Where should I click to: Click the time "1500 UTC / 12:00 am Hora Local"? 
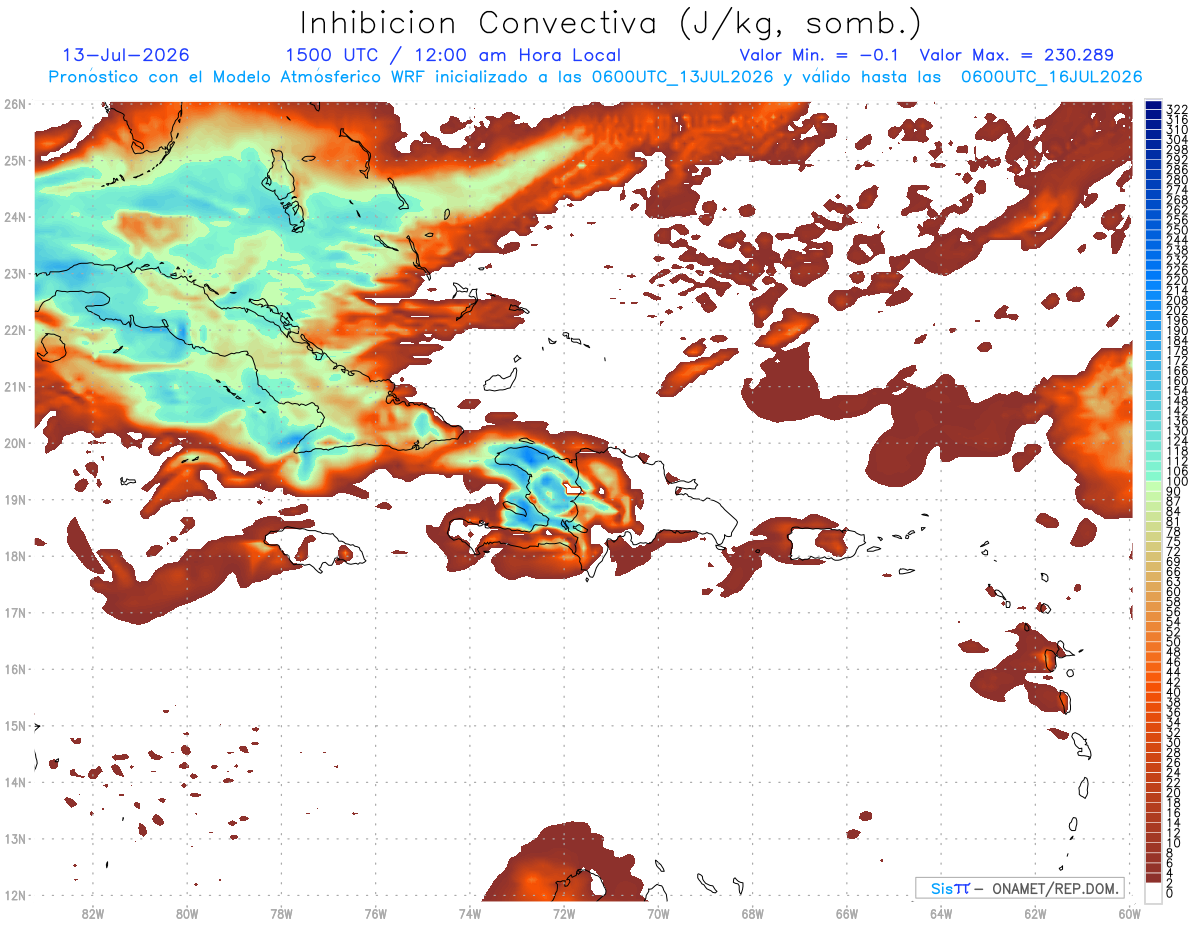(453, 56)
